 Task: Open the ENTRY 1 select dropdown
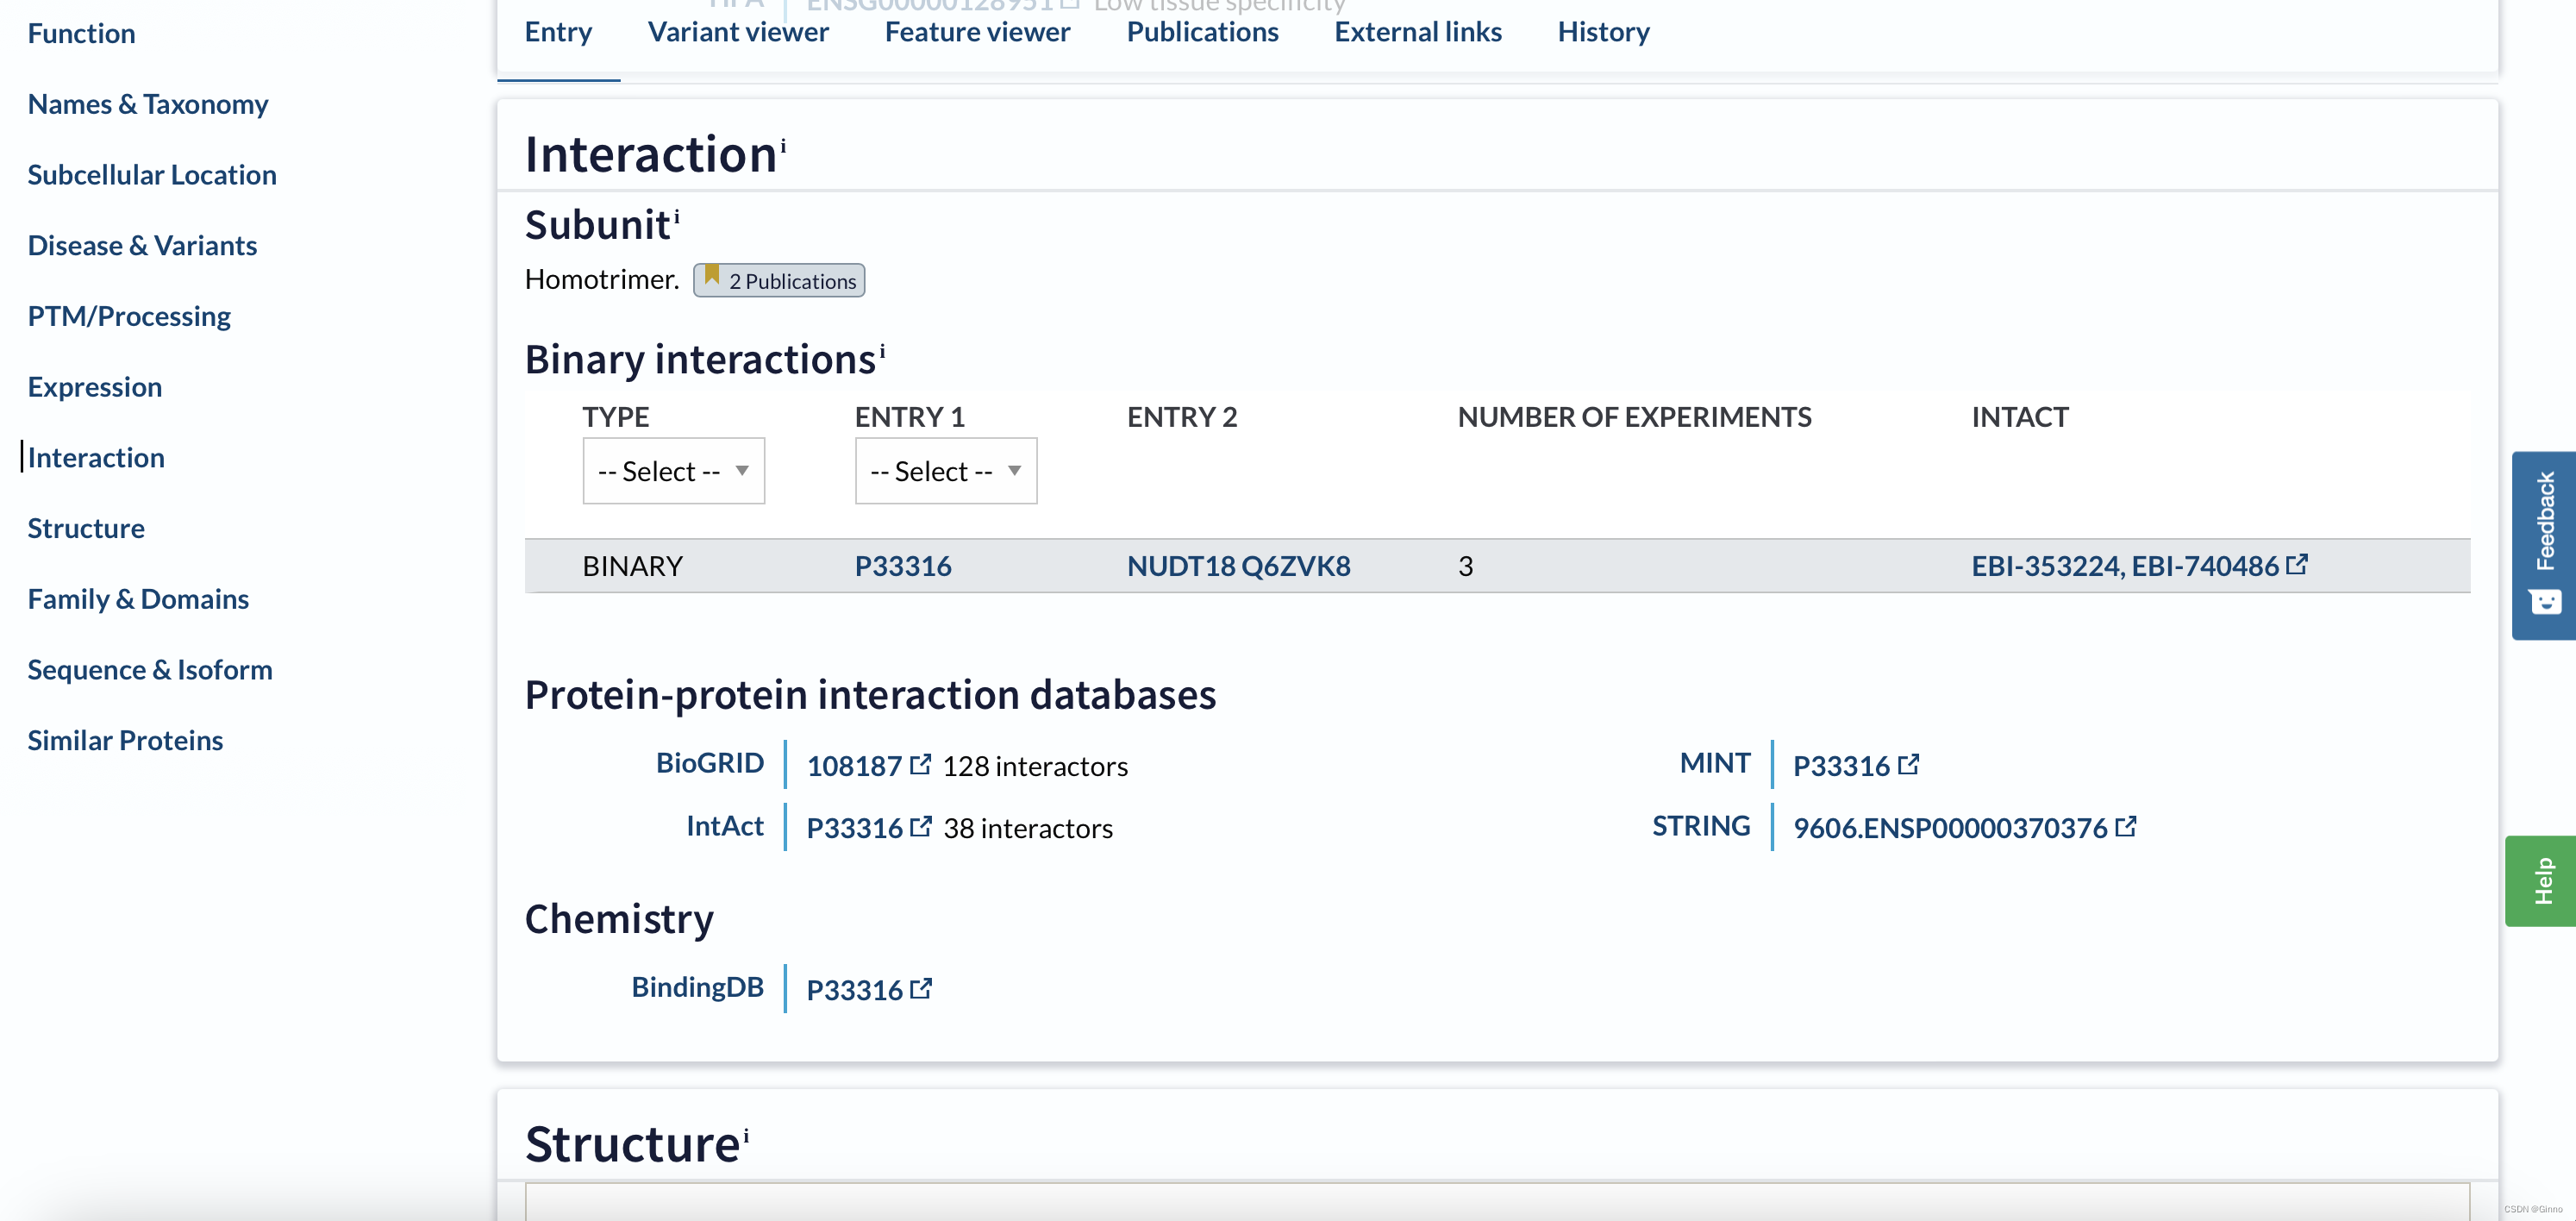(946, 470)
